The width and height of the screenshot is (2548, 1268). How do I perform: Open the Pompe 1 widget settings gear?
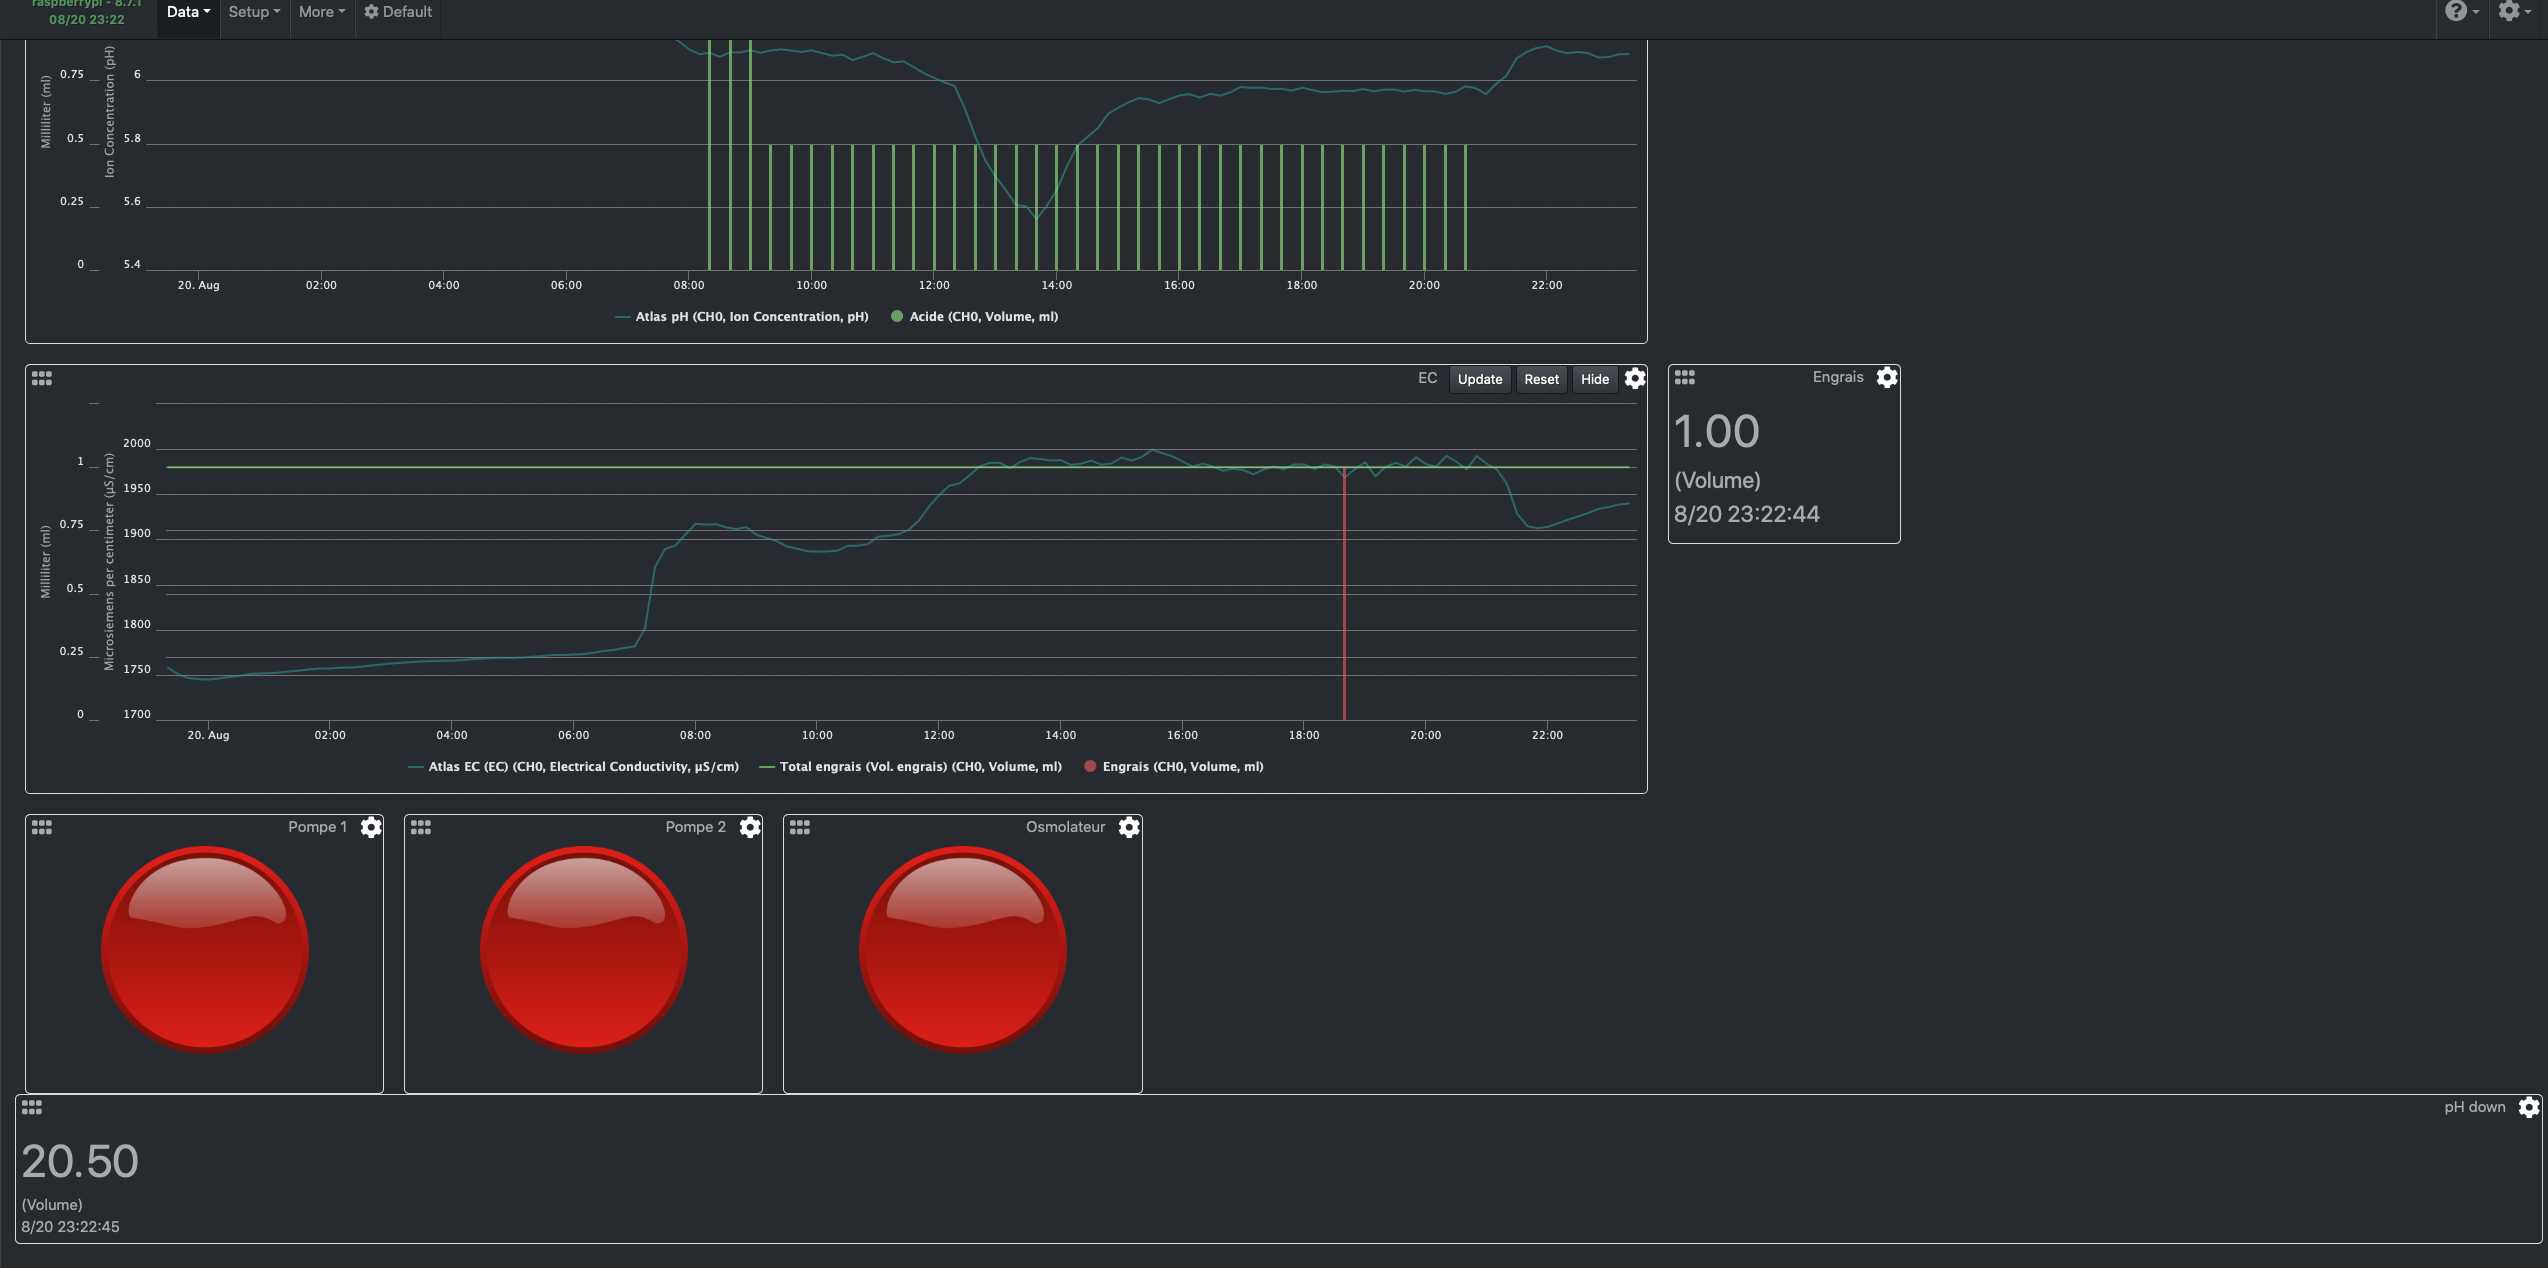coord(371,827)
